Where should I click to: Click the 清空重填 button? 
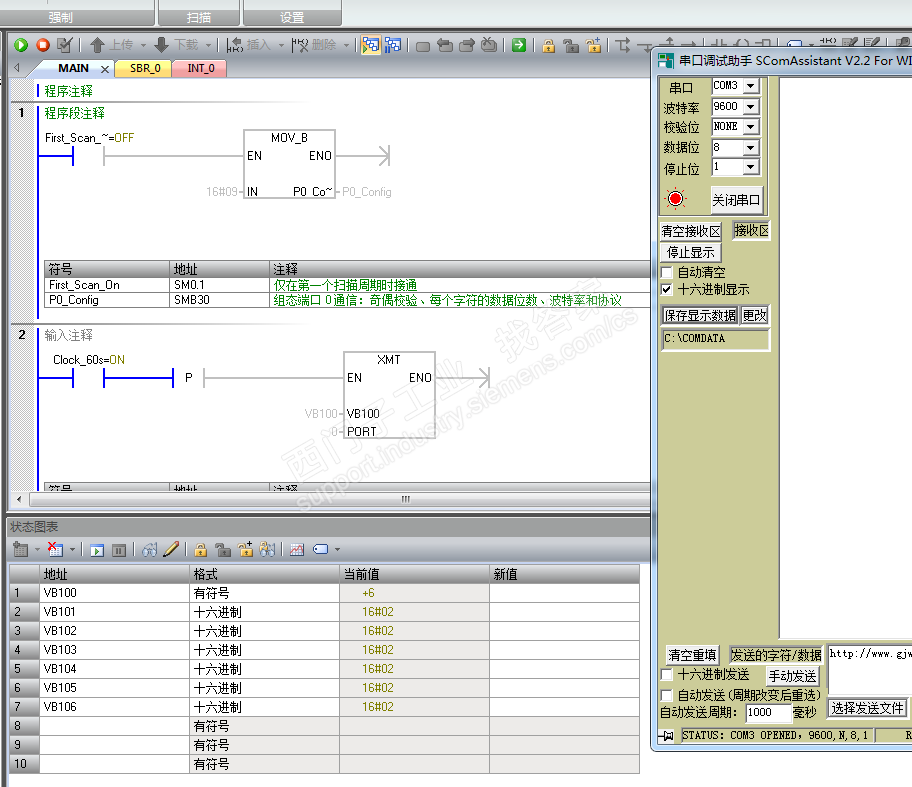pyautogui.click(x=692, y=656)
